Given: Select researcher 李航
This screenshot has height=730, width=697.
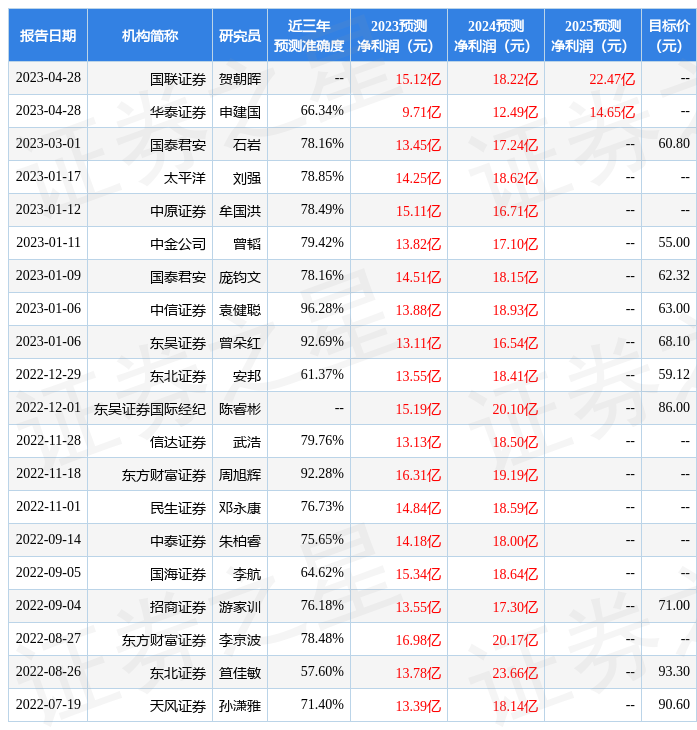Looking at the screenshot, I should [x=247, y=575].
